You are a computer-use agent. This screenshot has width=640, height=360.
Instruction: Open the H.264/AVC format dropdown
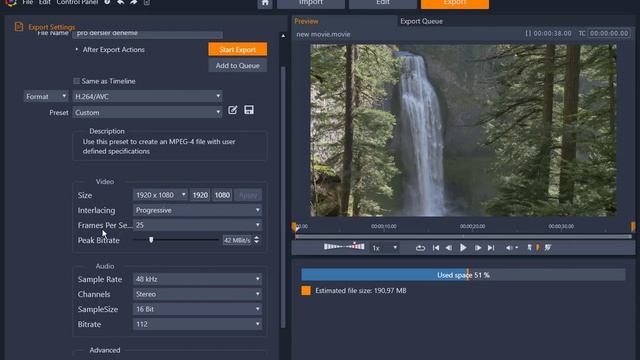[147, 96]
